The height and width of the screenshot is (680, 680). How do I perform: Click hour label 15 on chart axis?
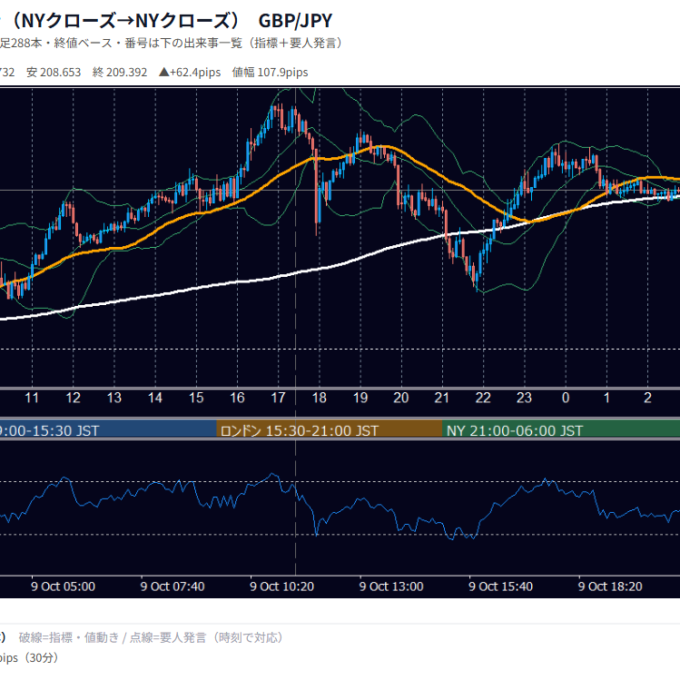pos(196,398)
